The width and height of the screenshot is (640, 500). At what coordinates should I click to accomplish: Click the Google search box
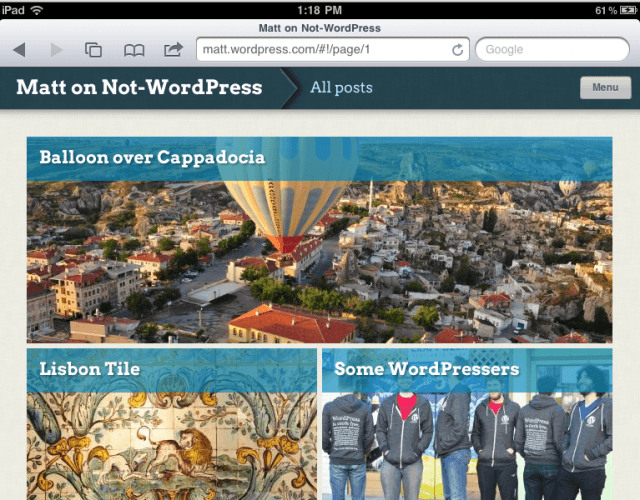pos(552,49)
